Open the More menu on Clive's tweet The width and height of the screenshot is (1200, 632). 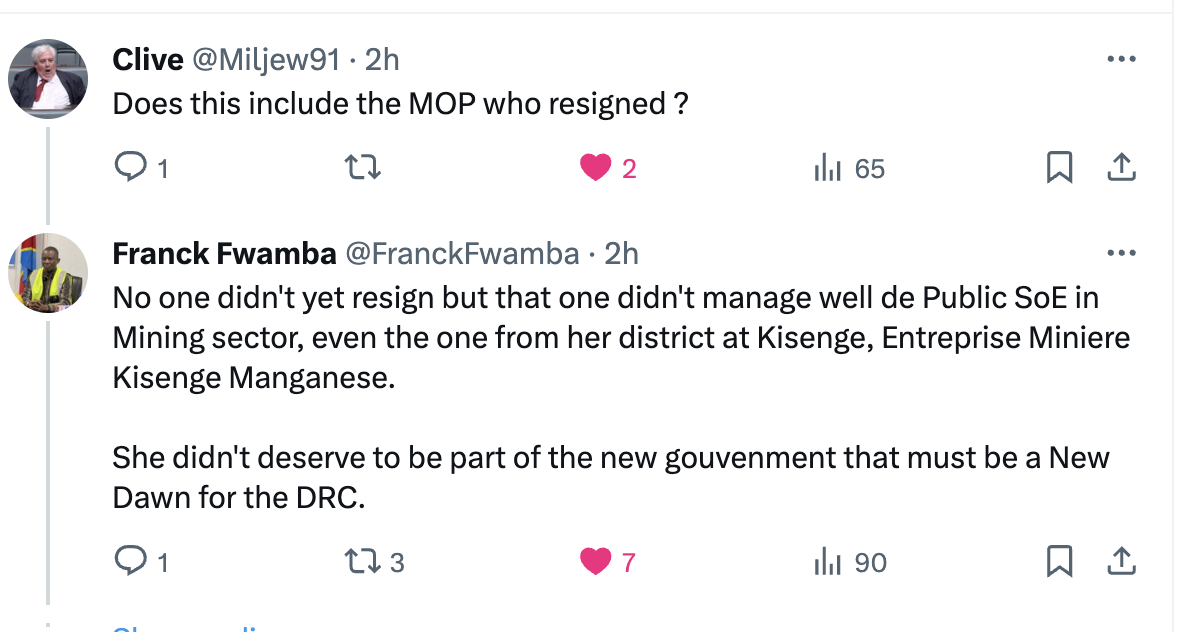click(1121, 60)
